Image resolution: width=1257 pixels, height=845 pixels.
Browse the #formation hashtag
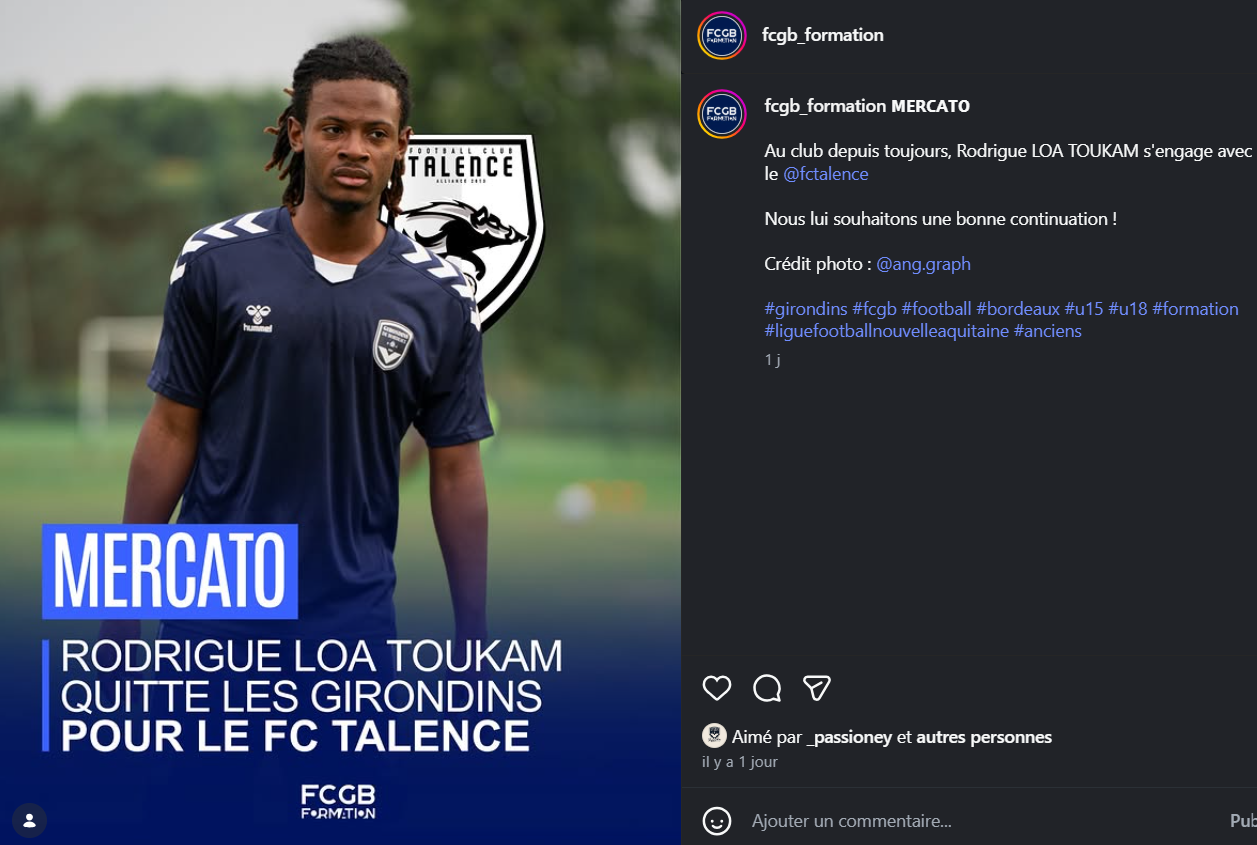[1195, 309]
